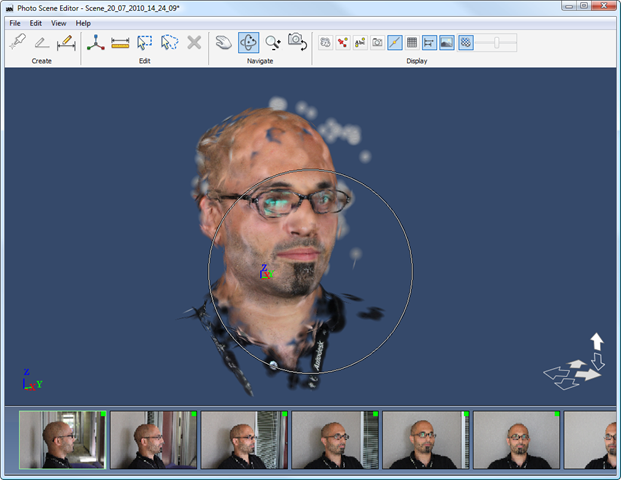Image resolution: width=621 pixels, height=480 pixels.
Task: Select the create point pin tool
Action: pos(17,42)
